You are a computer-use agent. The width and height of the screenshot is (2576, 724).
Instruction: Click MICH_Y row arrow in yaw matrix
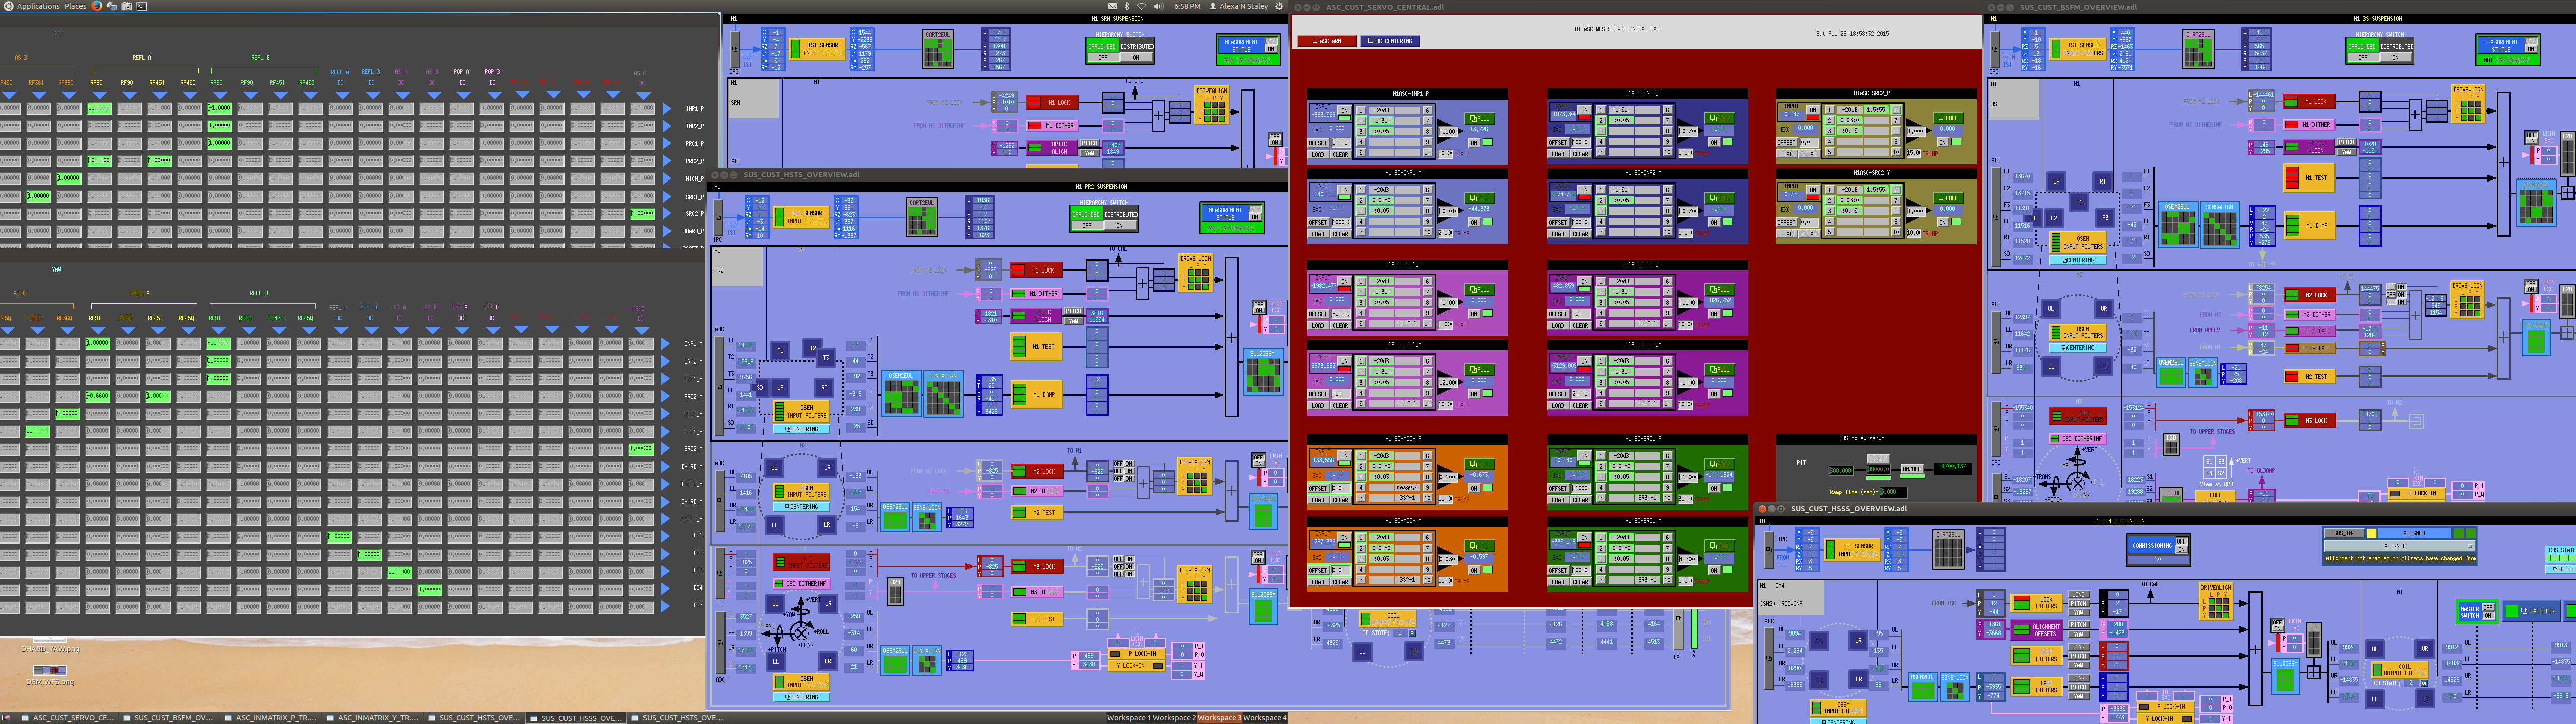click(666, 414)
